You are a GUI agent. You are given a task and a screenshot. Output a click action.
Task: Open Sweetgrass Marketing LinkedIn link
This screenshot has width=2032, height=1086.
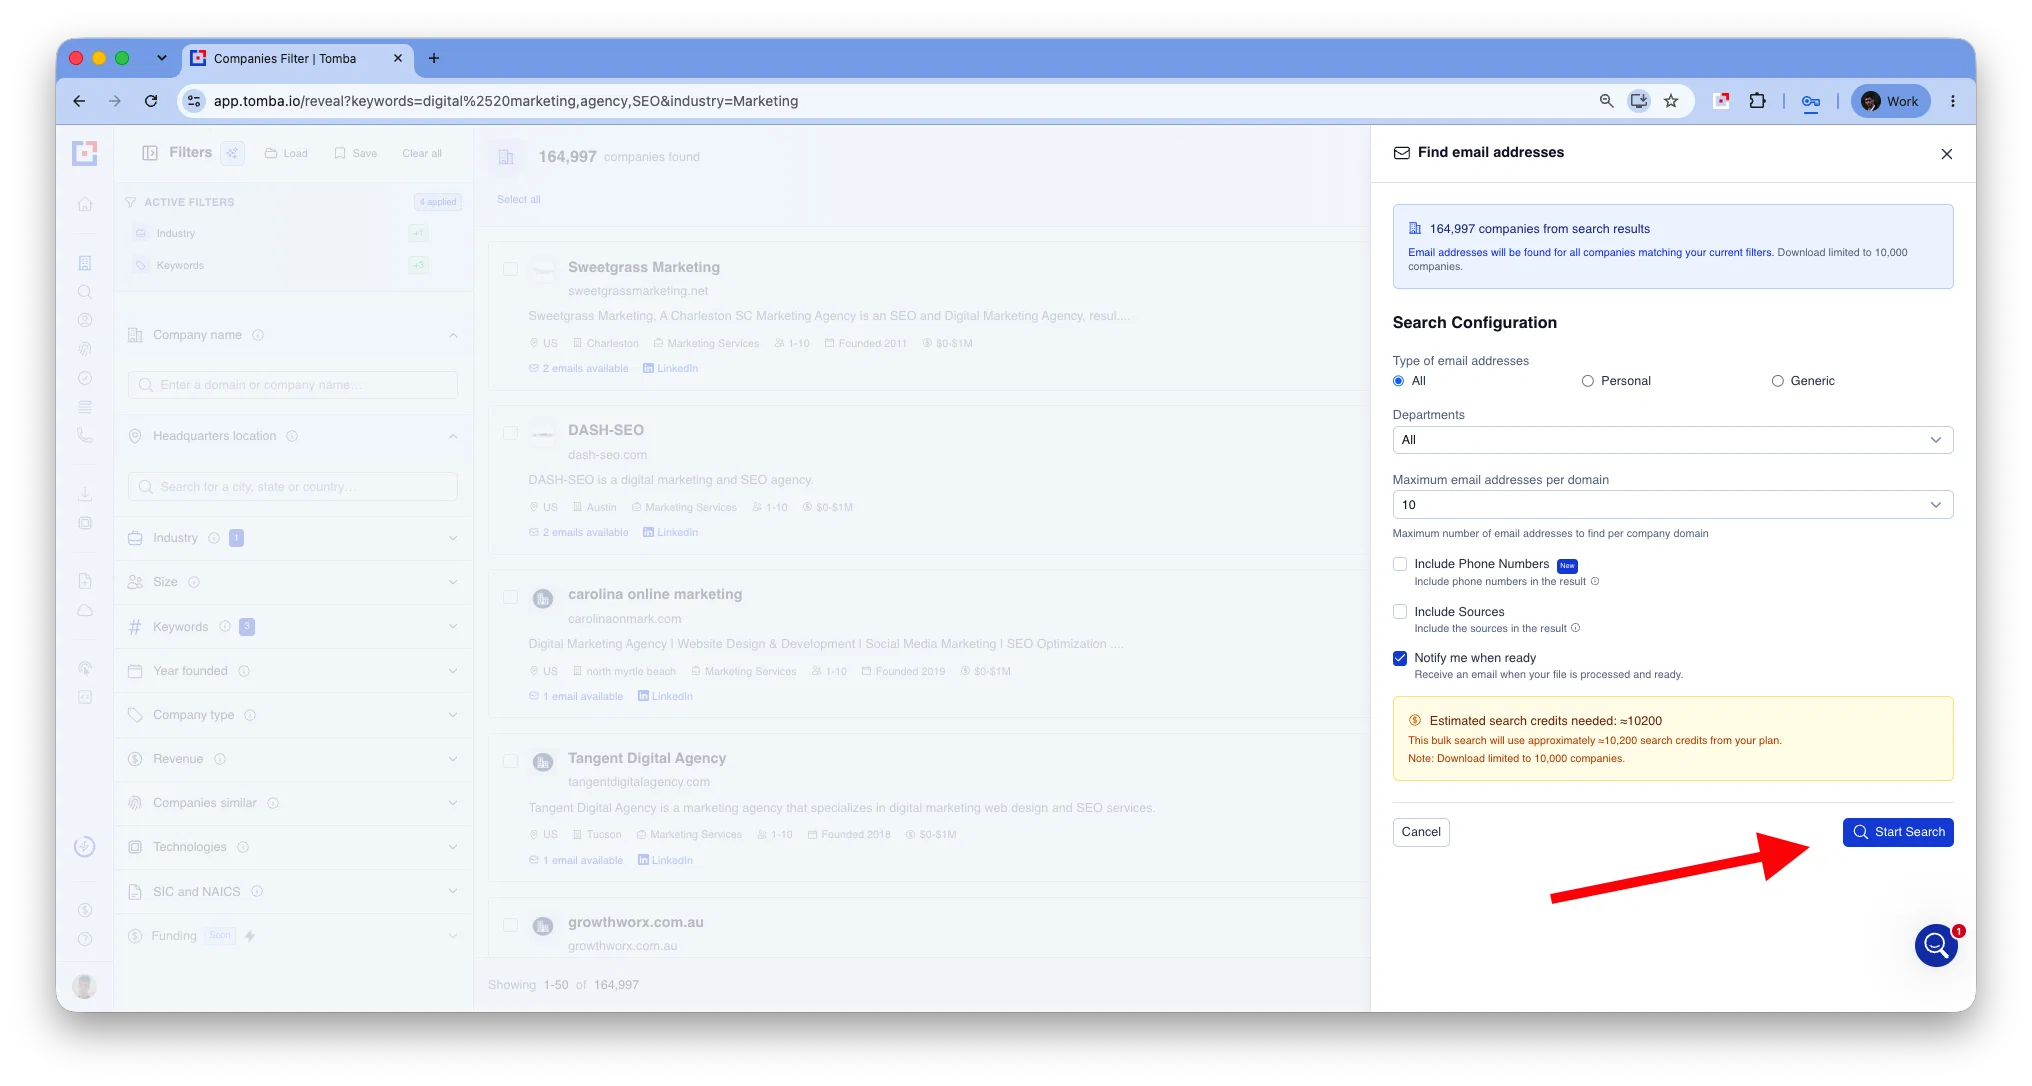(x=670, y=369)
